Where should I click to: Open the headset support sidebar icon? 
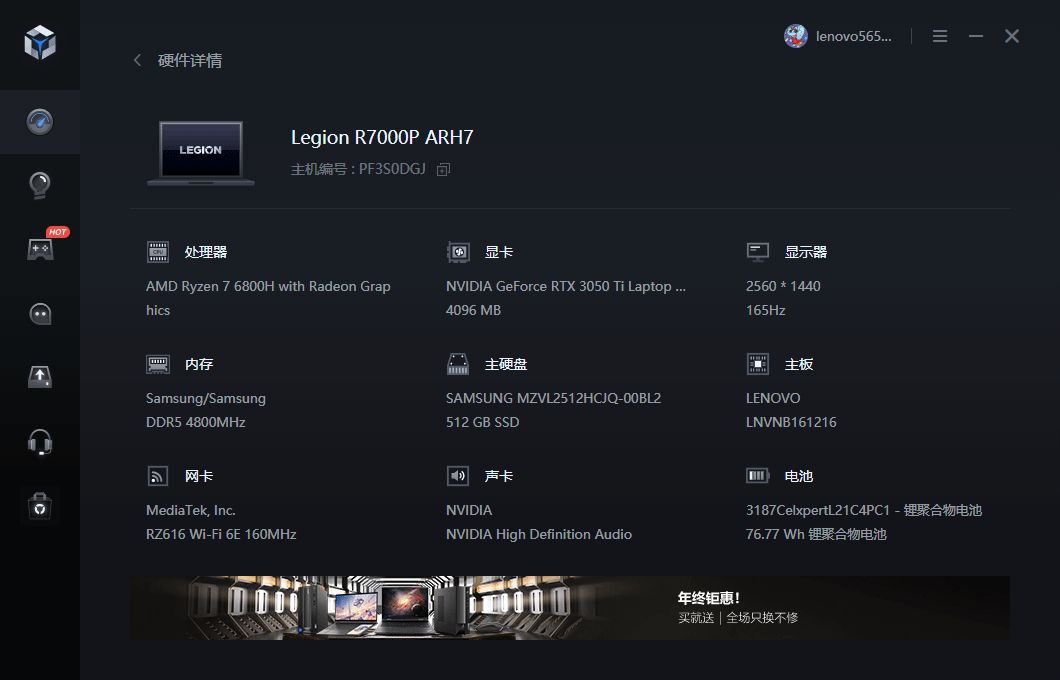pyautogui.click(x=40, y=443)
